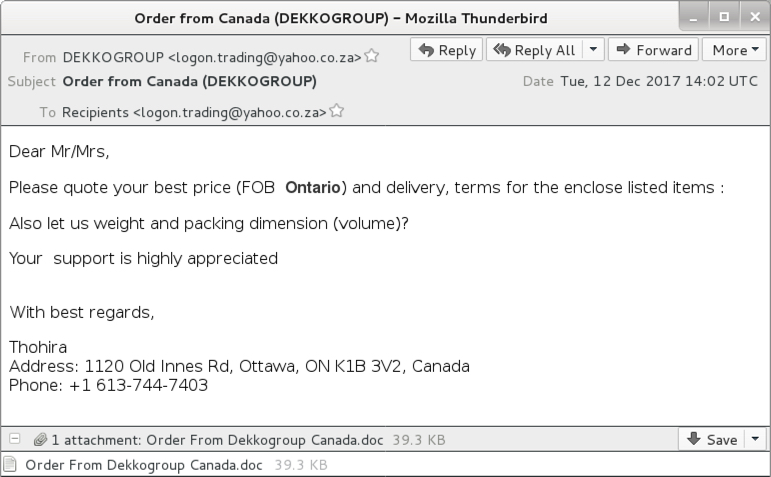Reply to this email

point(446,50)
